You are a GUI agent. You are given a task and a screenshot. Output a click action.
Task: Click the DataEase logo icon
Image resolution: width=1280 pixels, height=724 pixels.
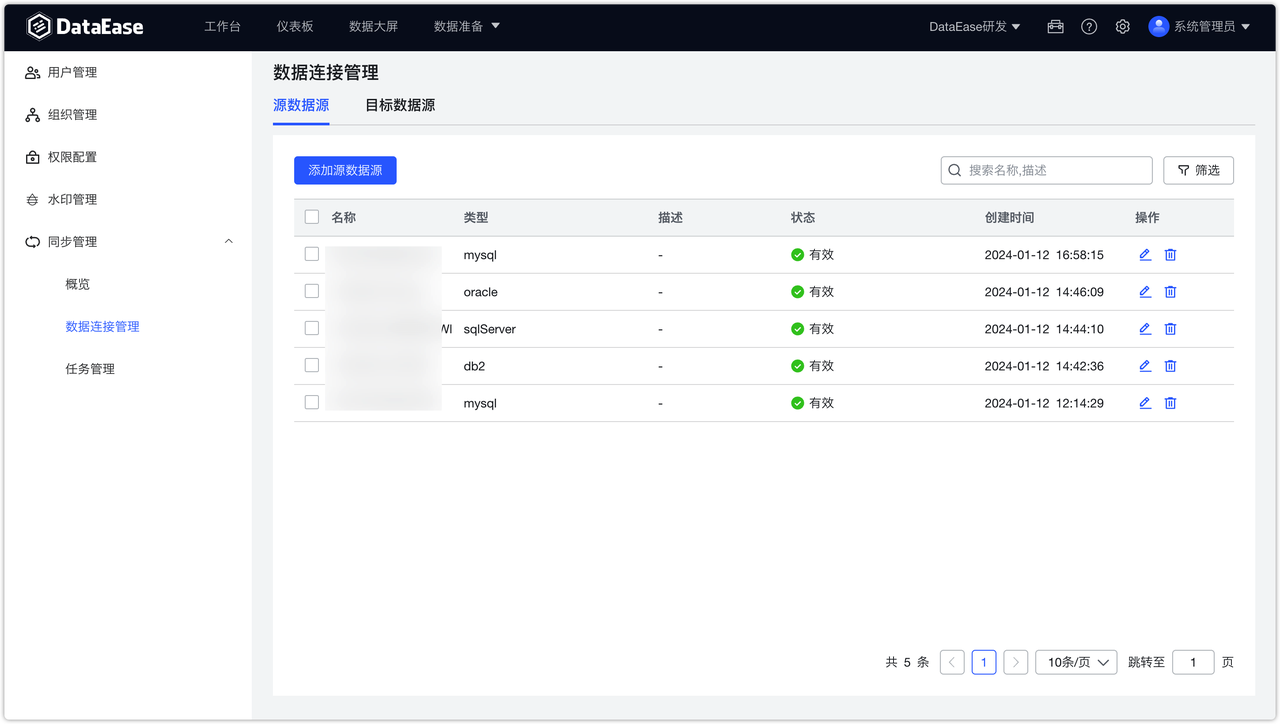(x=38, y=27)
